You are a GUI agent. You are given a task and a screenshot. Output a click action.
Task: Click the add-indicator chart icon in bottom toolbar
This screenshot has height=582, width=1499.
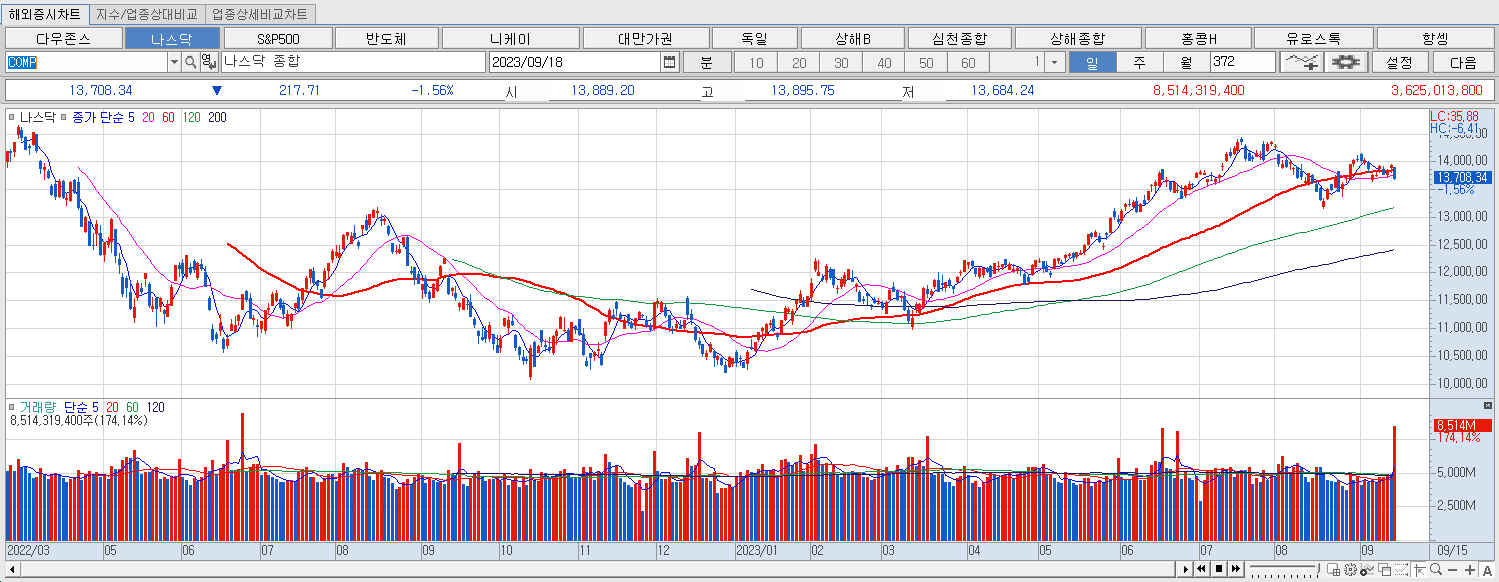click(x=1367, y=570)
